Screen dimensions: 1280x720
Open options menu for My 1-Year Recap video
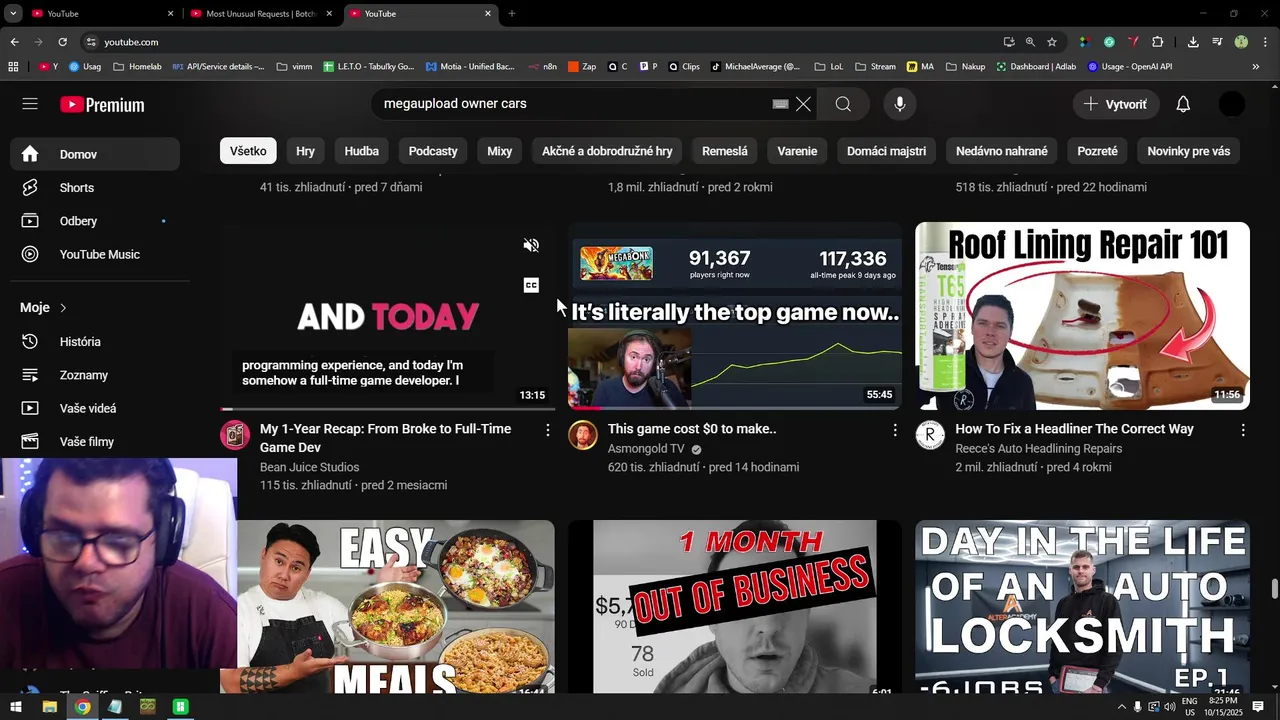[x=547, y=430]
